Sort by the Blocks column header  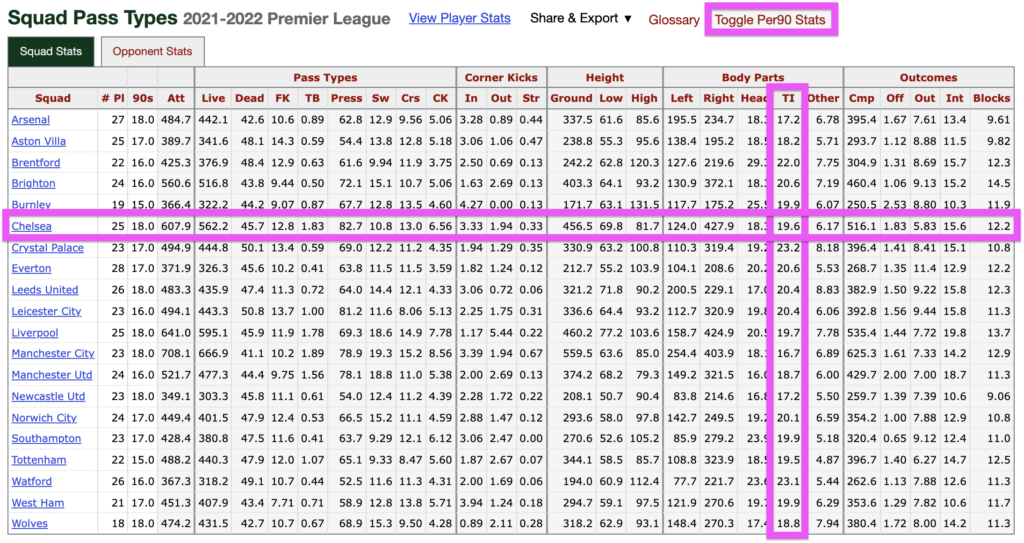991,98
